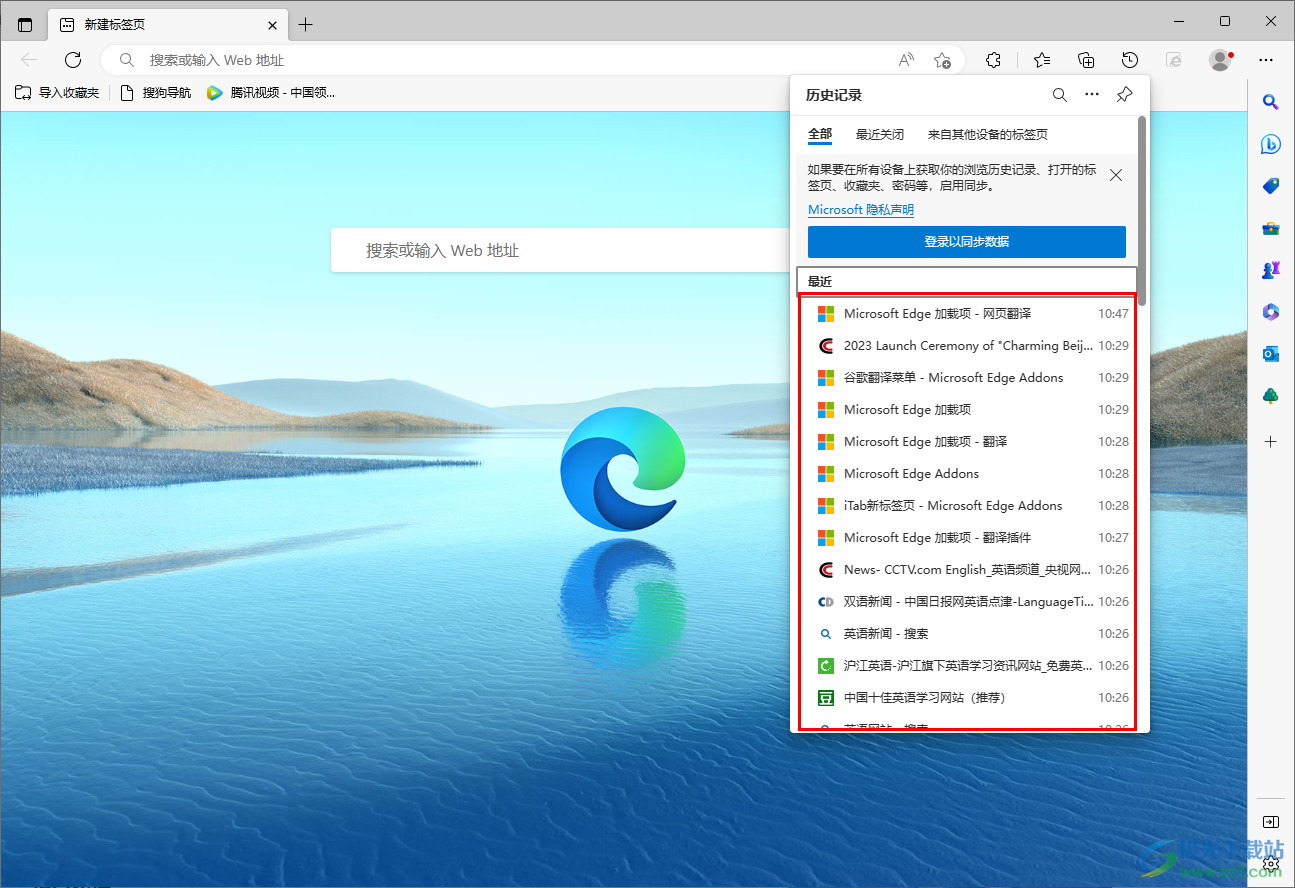The height and width of the screenshot is (888, 1295).
Task: Switch to 最近关闭 tab
Action: click(x=880, y=134)
